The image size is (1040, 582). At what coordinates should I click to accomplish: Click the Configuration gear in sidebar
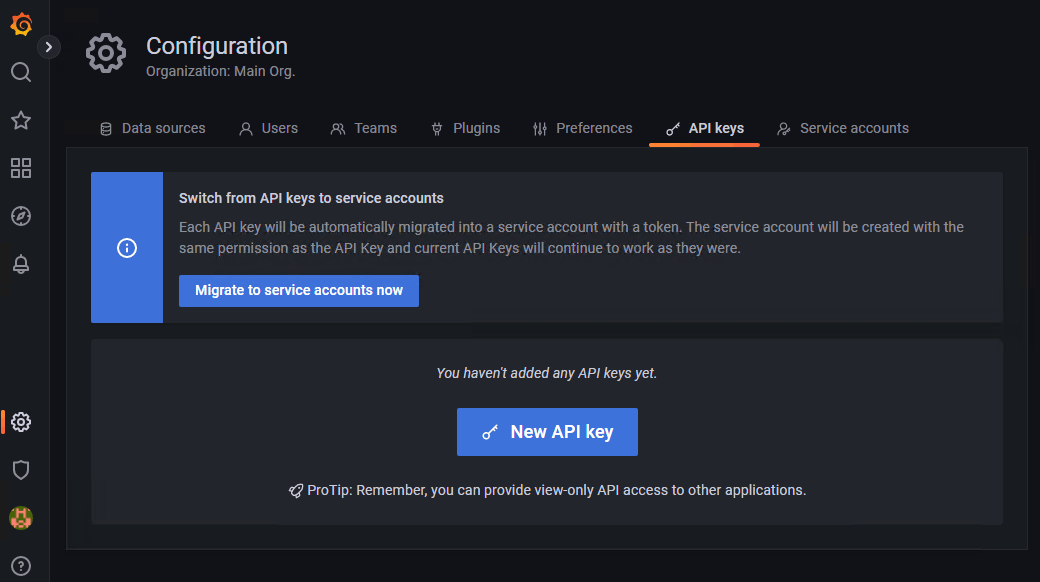click(21, 422)
